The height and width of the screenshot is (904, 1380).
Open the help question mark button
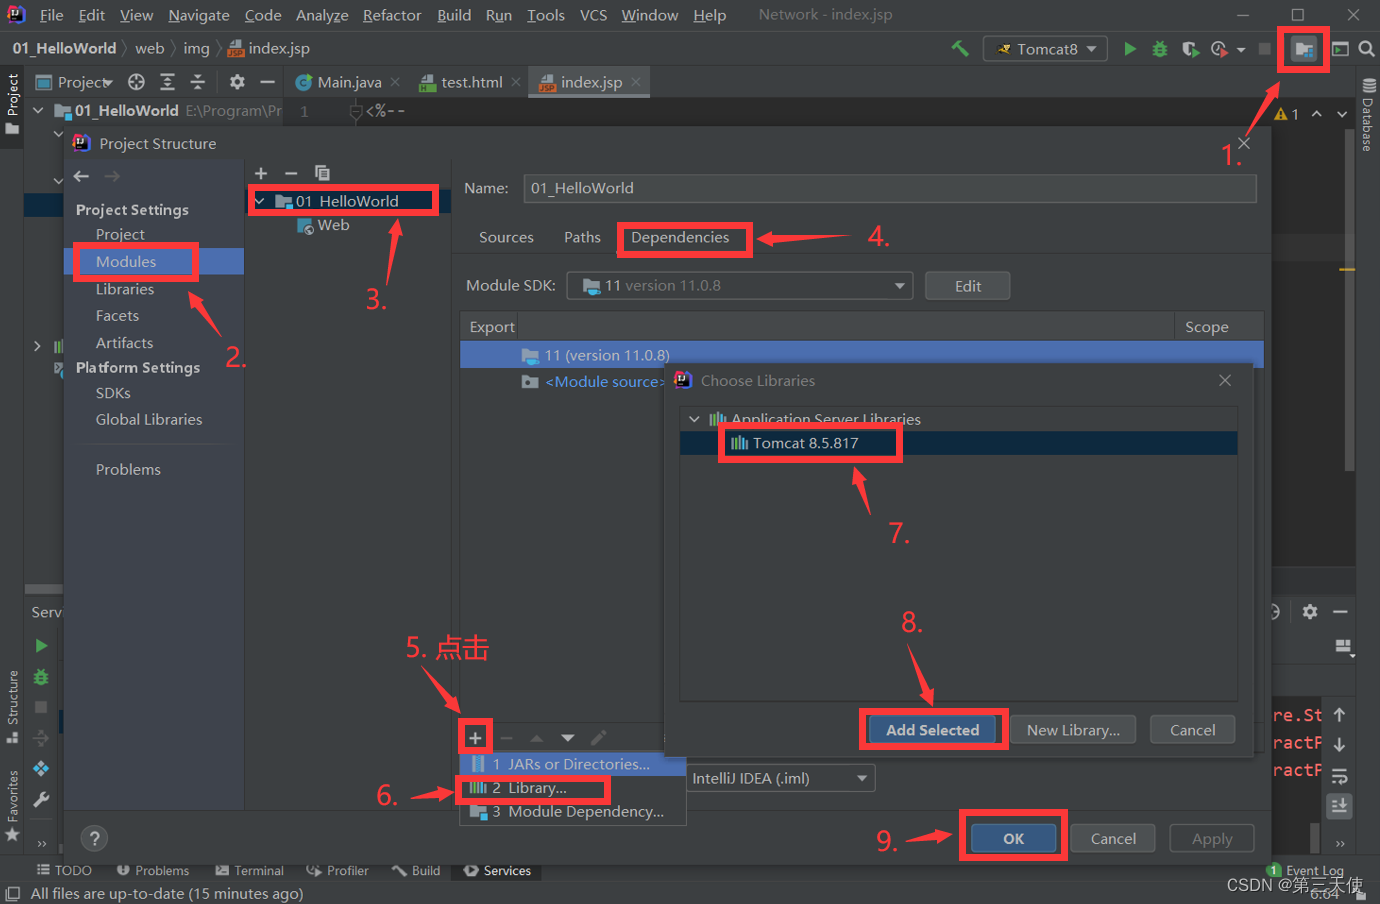94,838
